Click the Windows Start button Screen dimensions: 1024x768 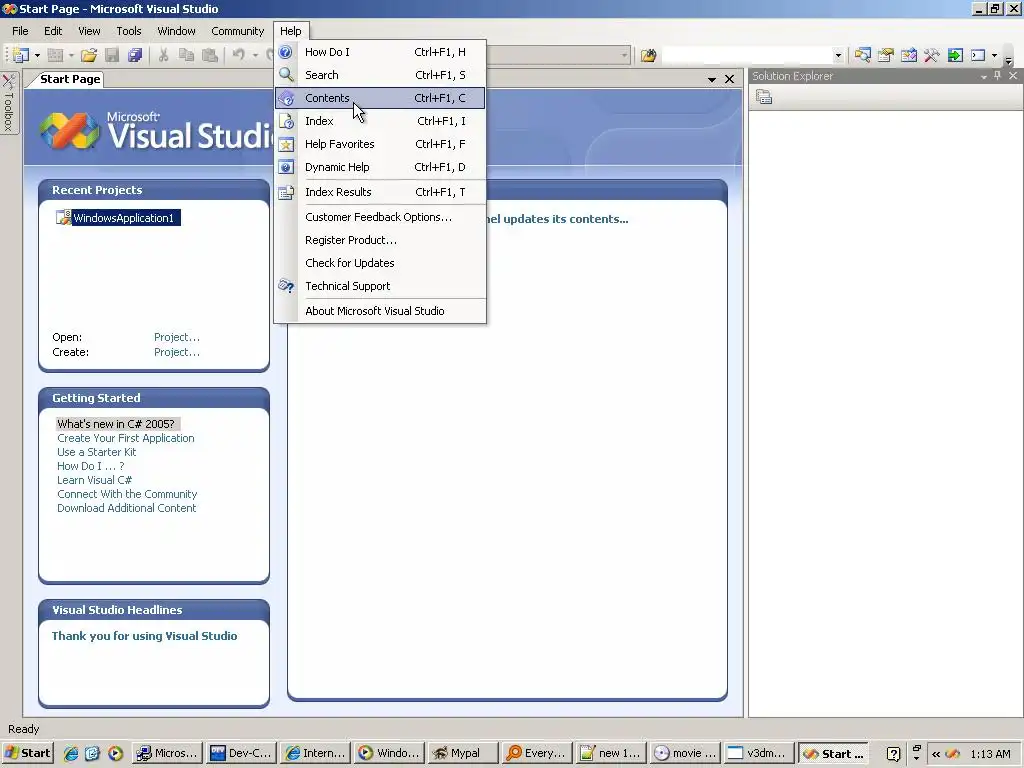tap(27, 753)
